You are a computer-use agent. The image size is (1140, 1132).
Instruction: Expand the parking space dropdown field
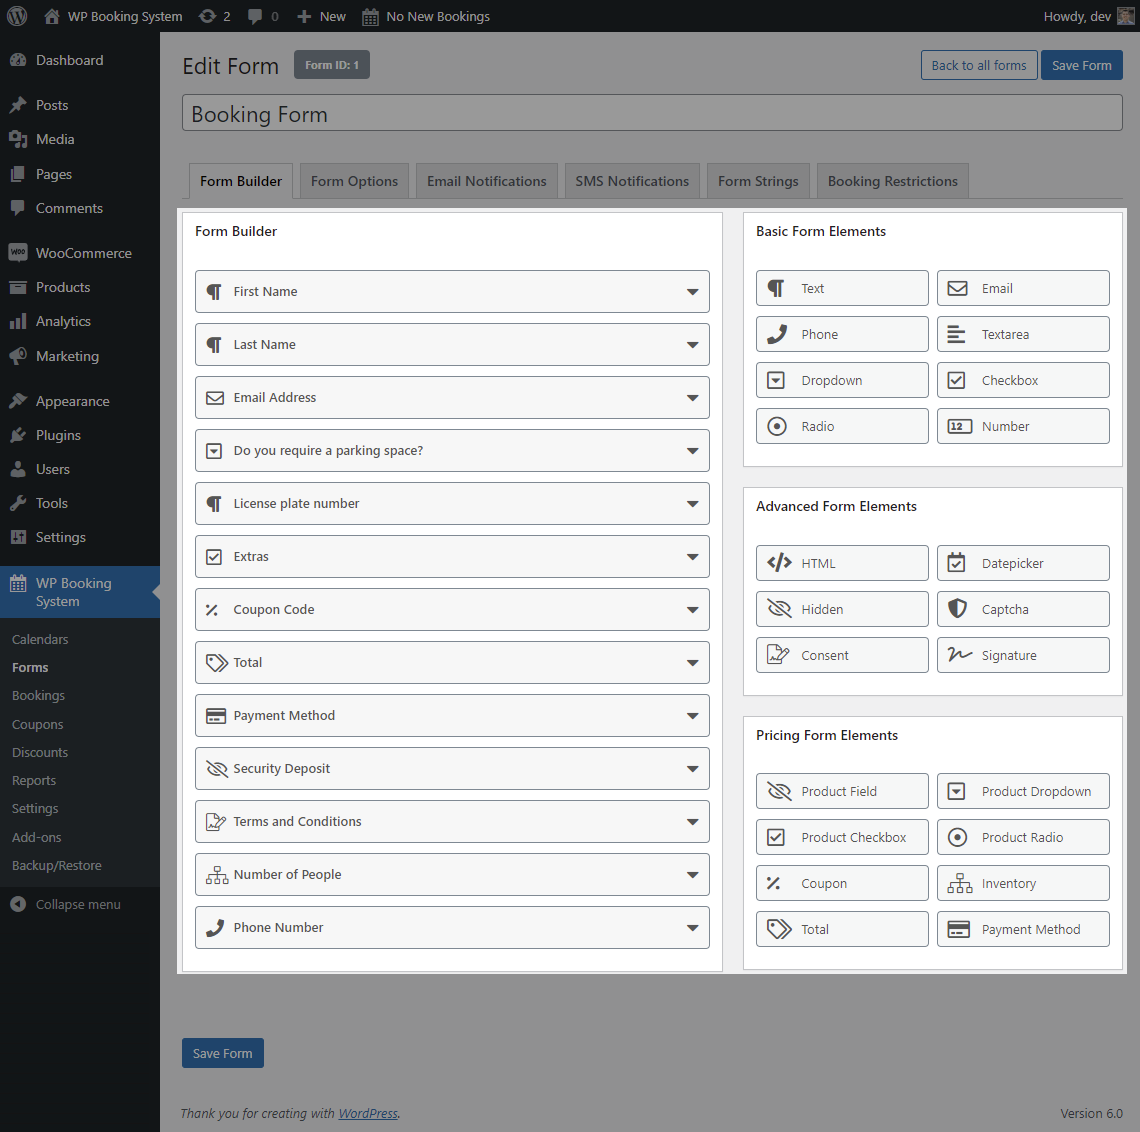click(692, 451)
